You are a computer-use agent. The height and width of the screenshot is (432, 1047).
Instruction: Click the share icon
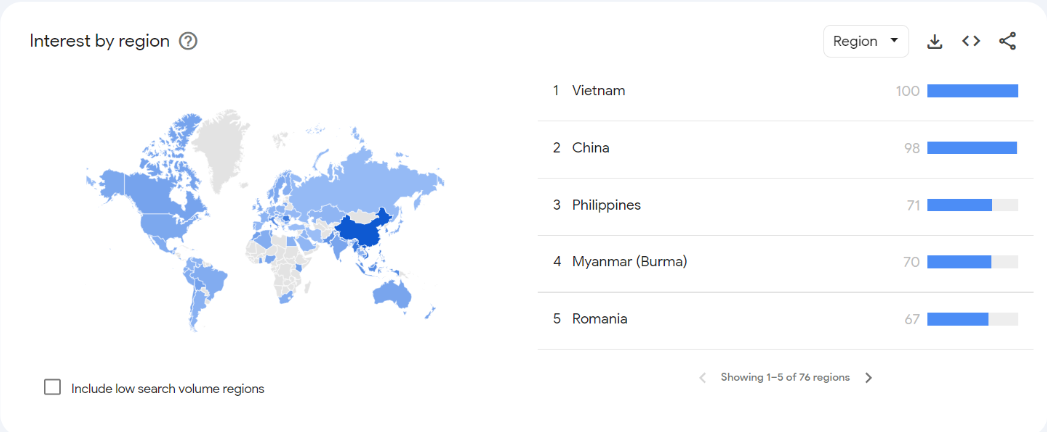click(1007, 41)
